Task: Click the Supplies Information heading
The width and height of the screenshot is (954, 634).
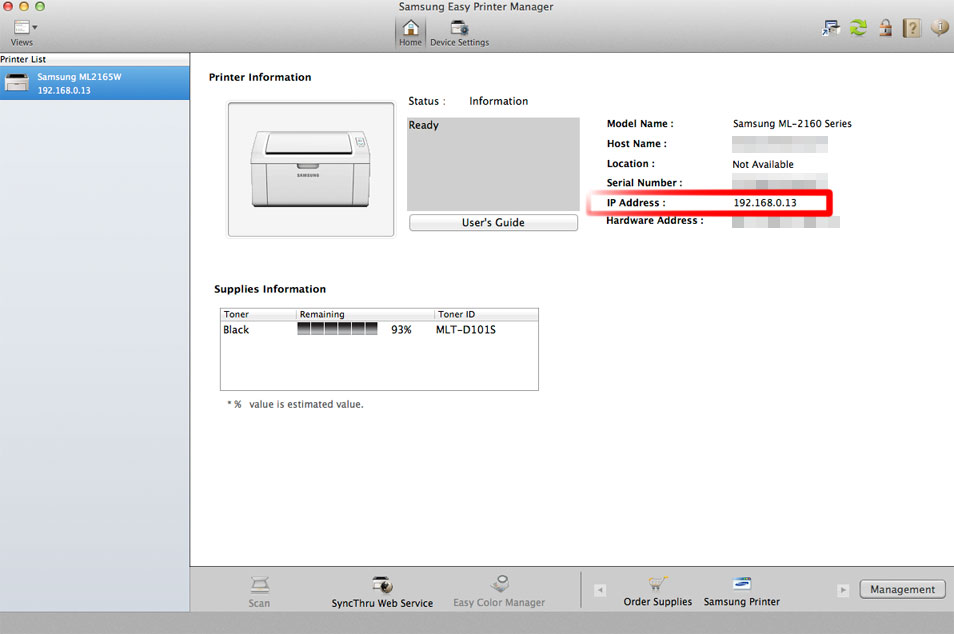Action: click(x=270, y=289)
